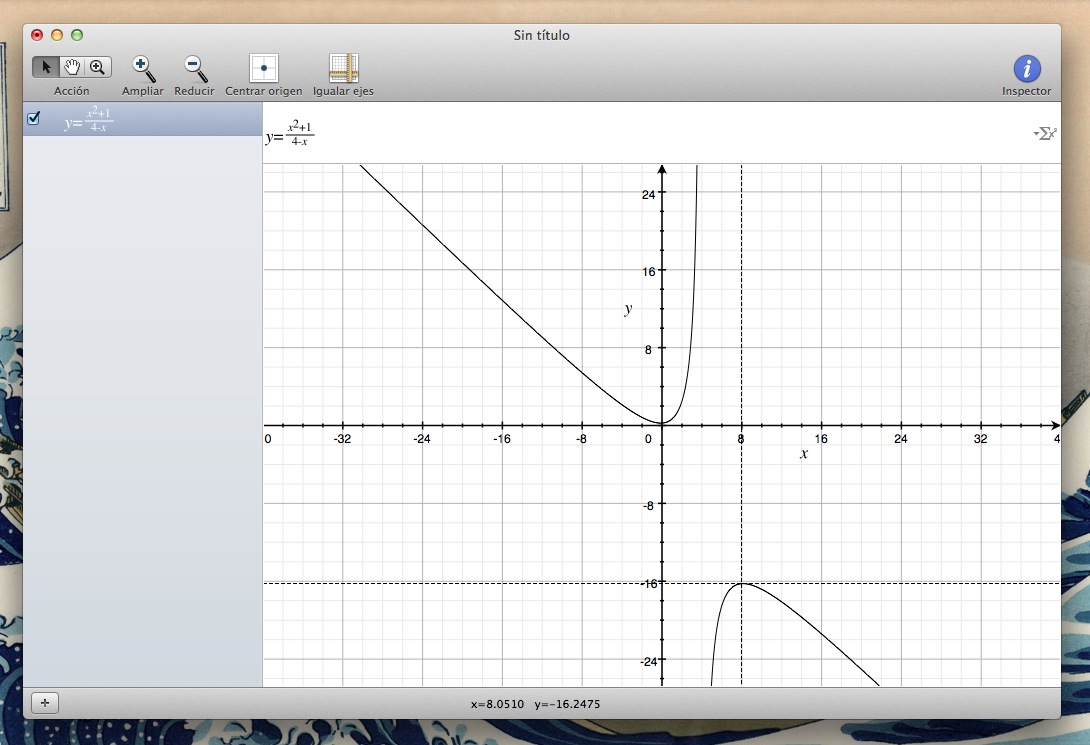Add a new equation with the plus button
1090x745 pixels.
pyautogui.click(x=44, y=702)
